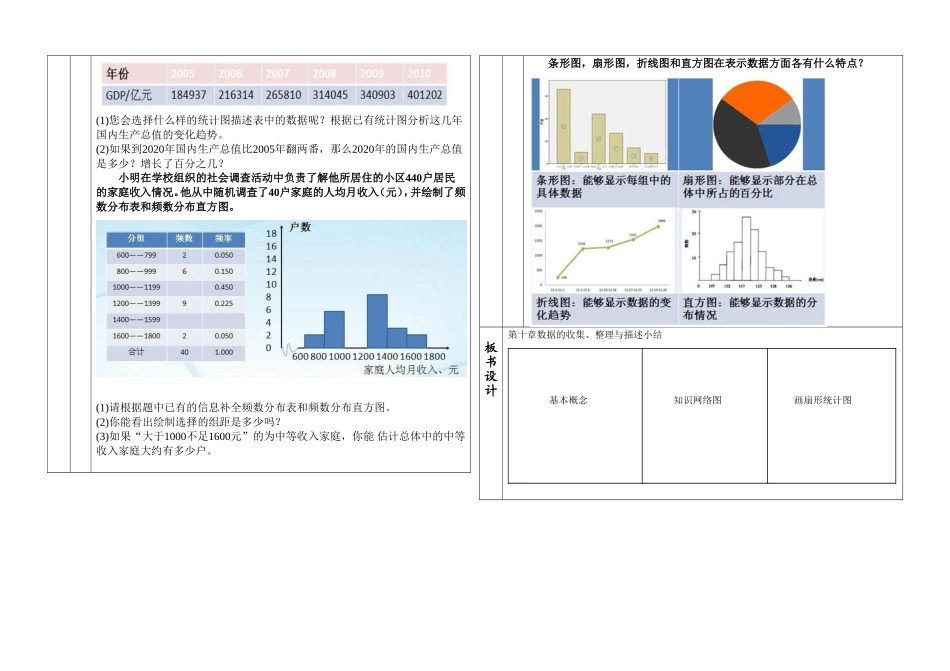Select the 1200——1399 group row
950x671 pixels.
coord(176,303)
